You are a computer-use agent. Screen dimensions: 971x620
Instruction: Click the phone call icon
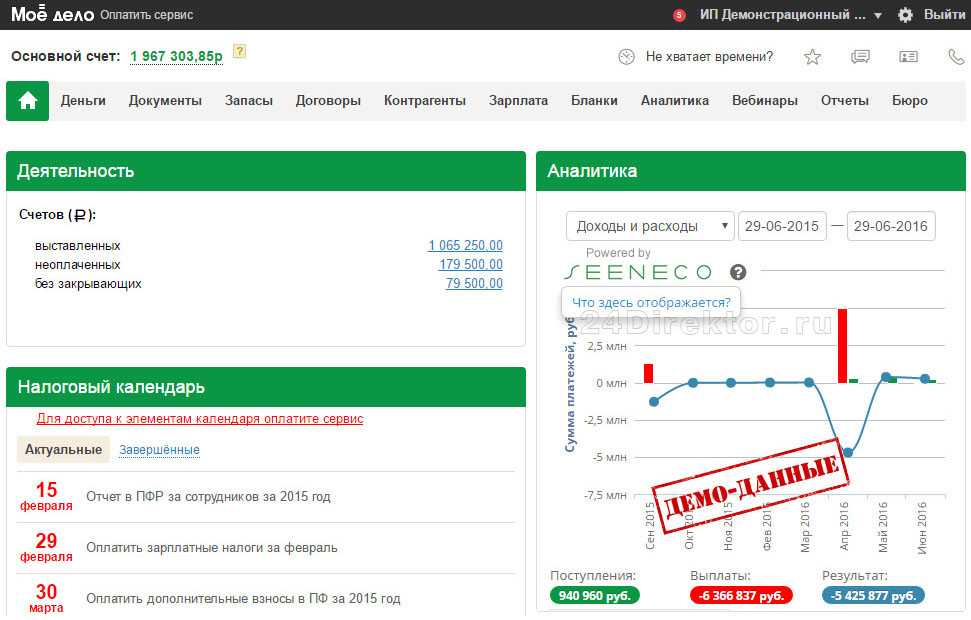955,57
